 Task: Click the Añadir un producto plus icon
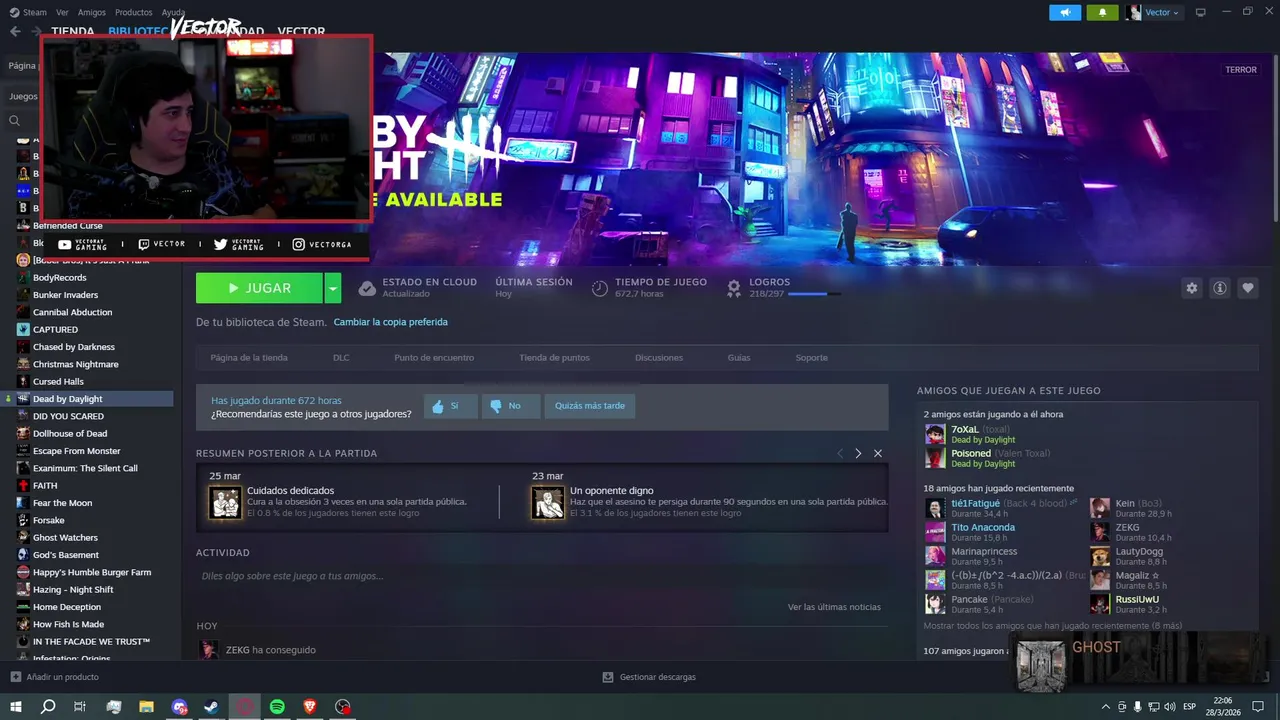pos(15,677)
